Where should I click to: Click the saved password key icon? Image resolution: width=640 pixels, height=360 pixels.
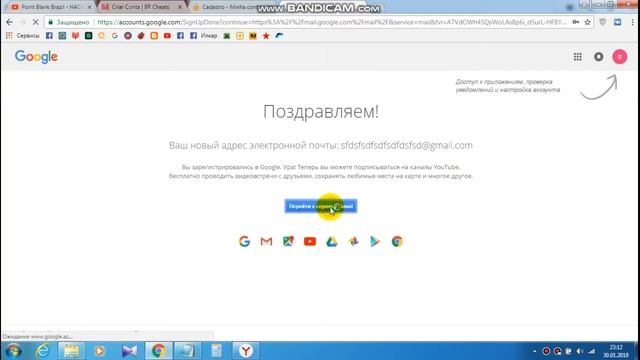tap(576, 22)
